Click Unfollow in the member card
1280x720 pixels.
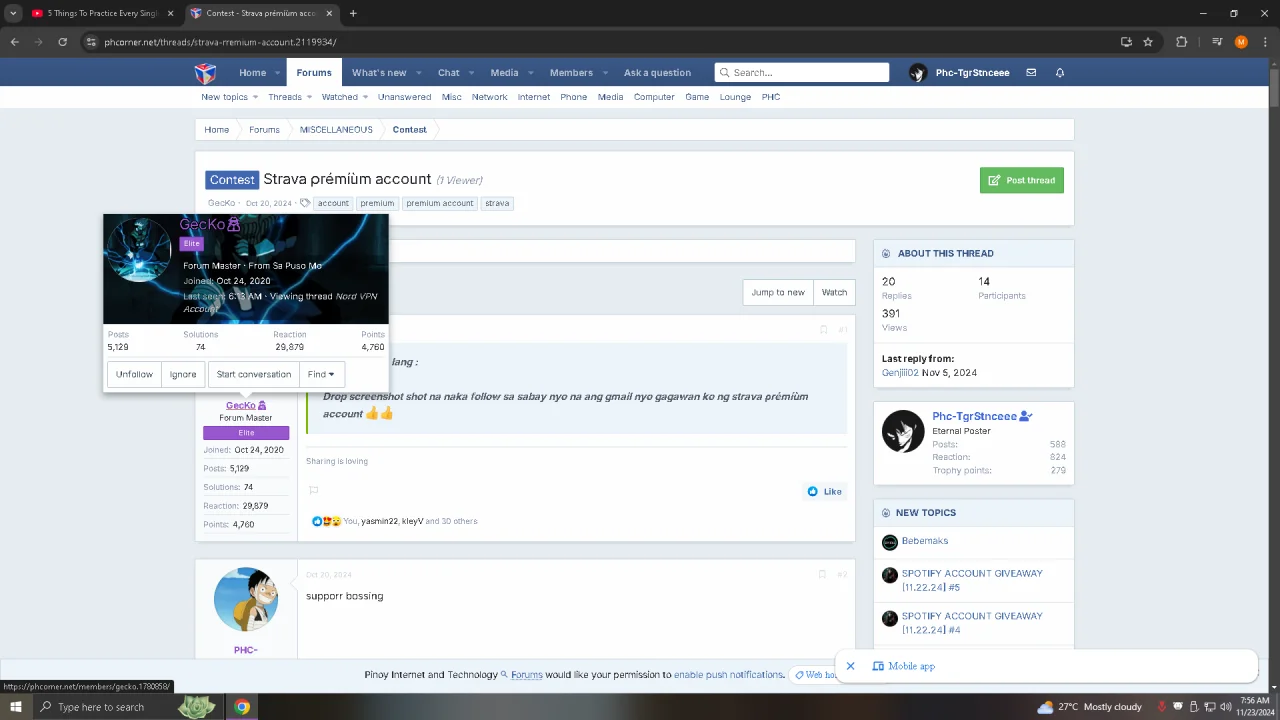[134, 374]
